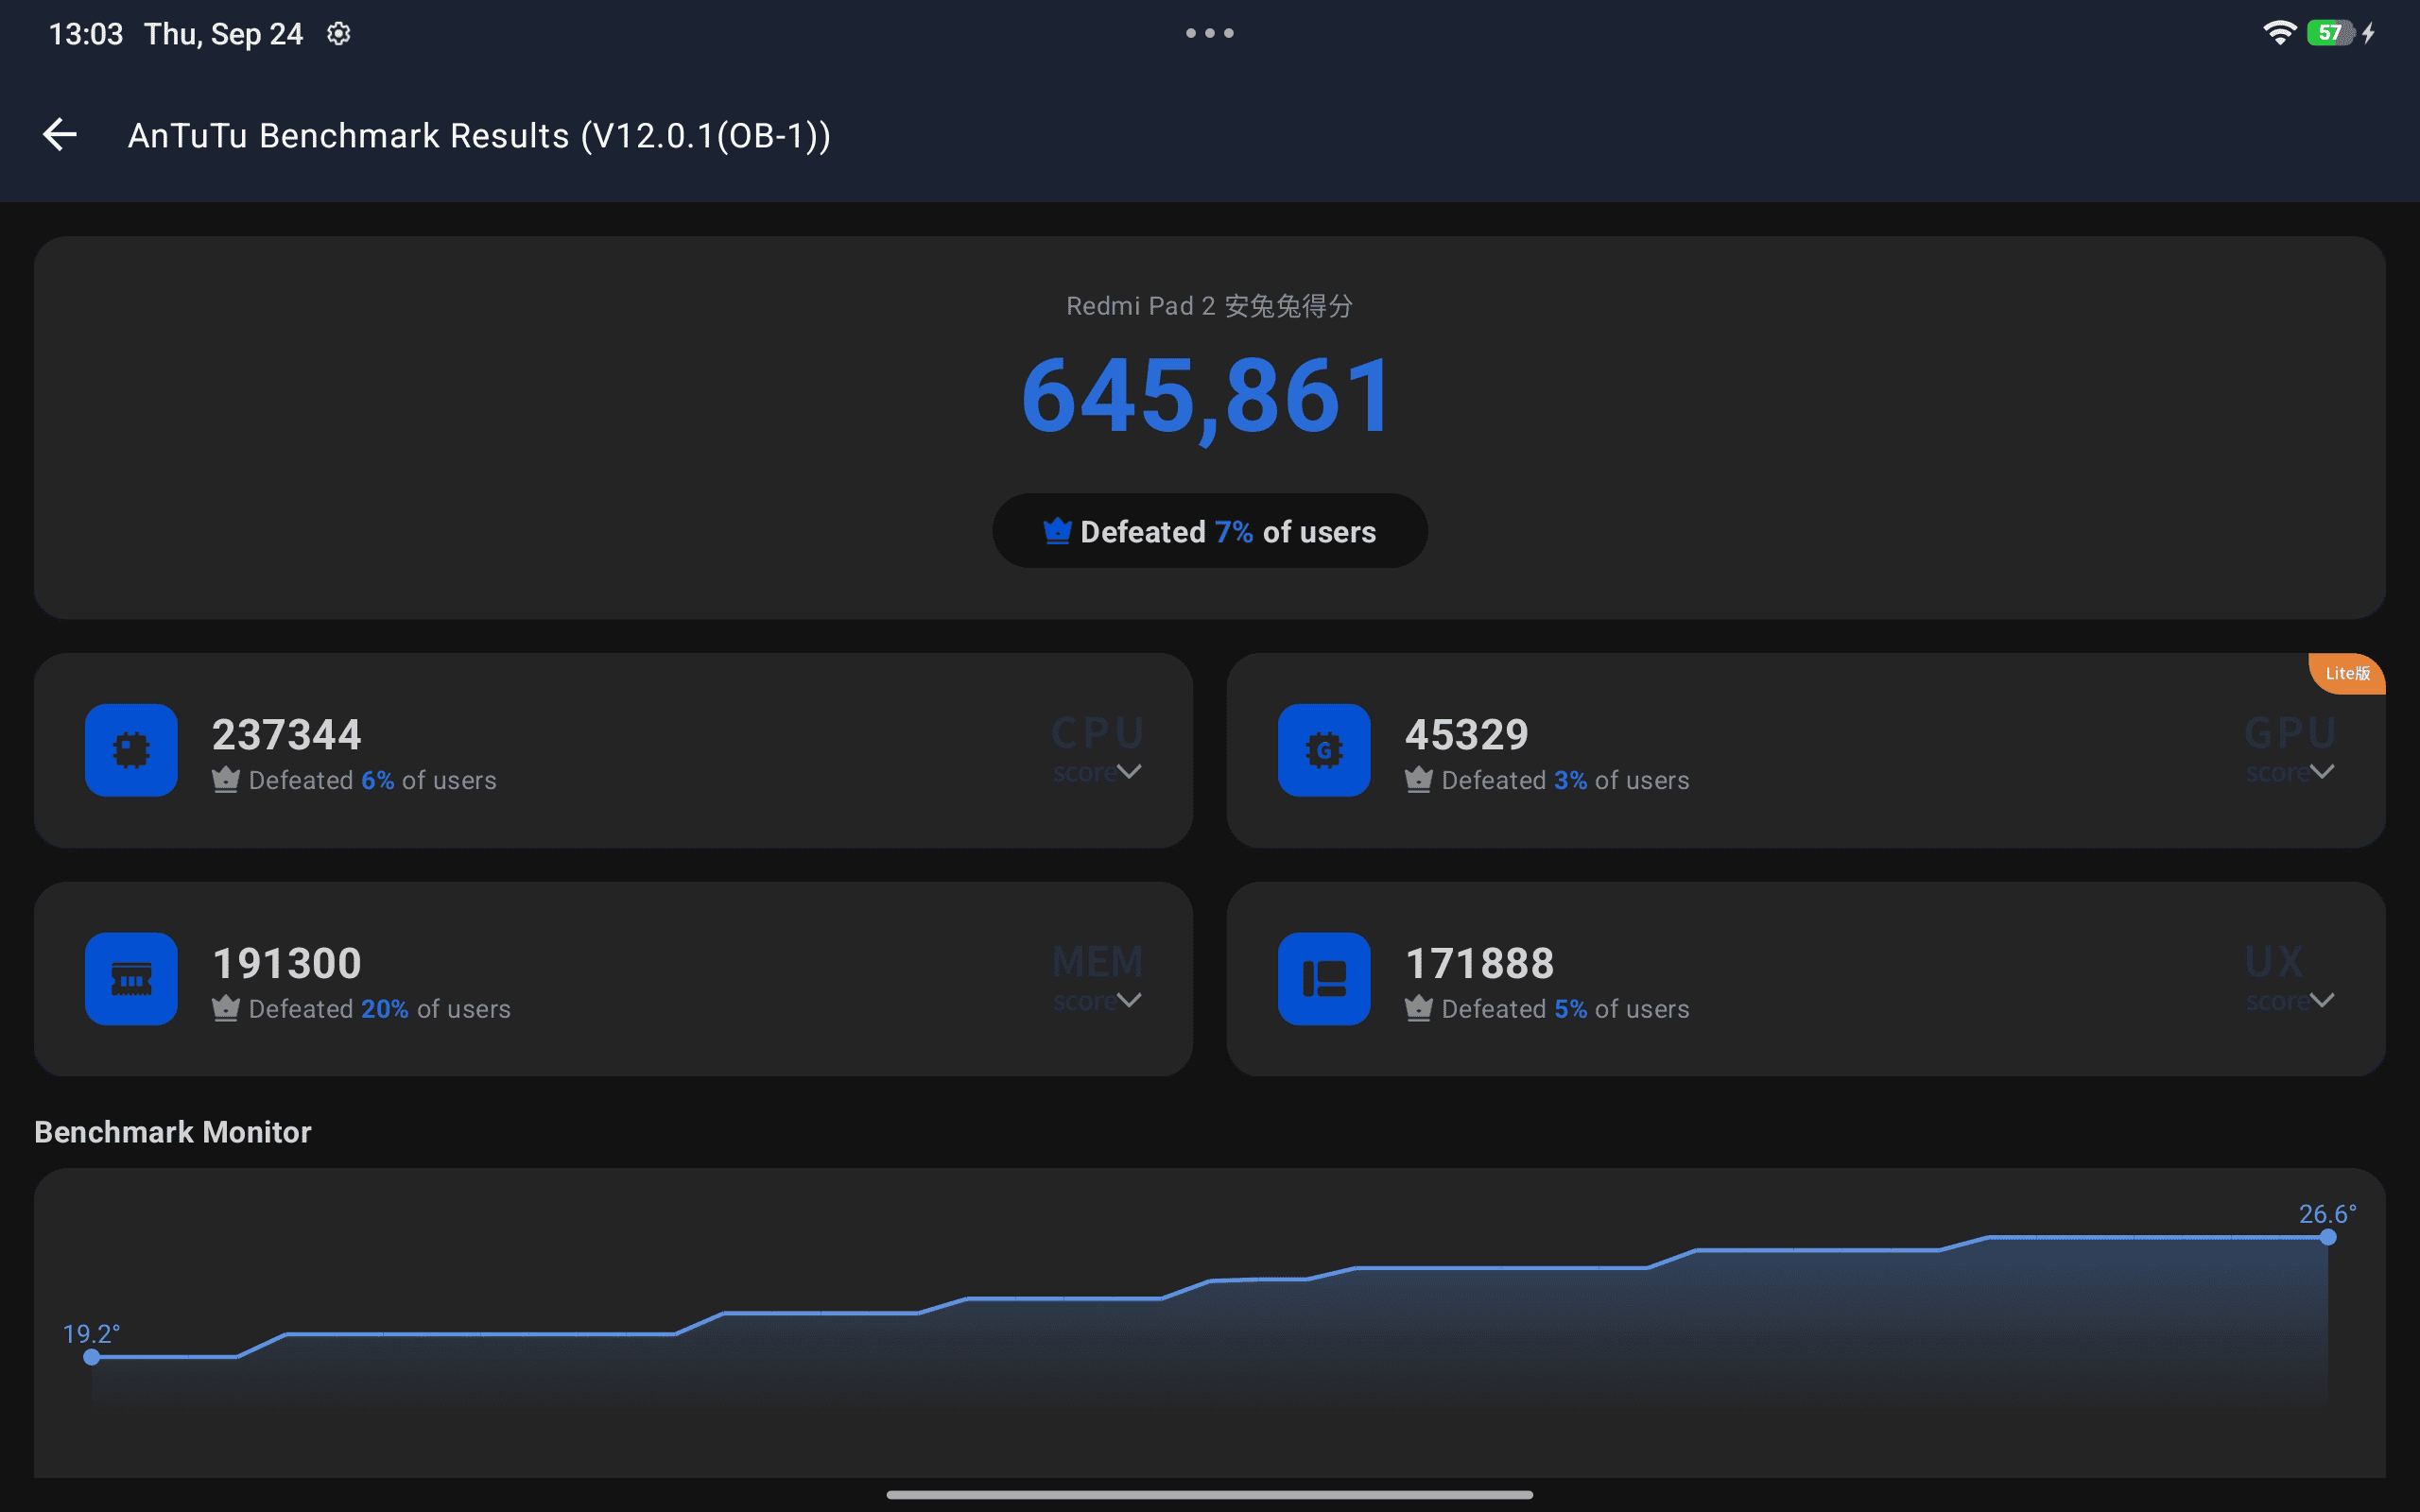Tap the 26.6° temperature label
2420x1512 pixels.
click(x=2328, y=1214)
